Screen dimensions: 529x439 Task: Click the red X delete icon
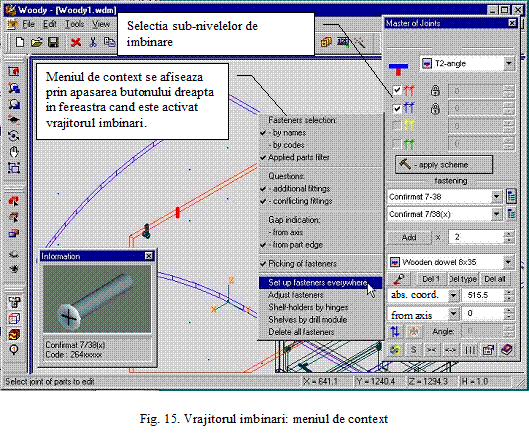[x=76, y=43]
